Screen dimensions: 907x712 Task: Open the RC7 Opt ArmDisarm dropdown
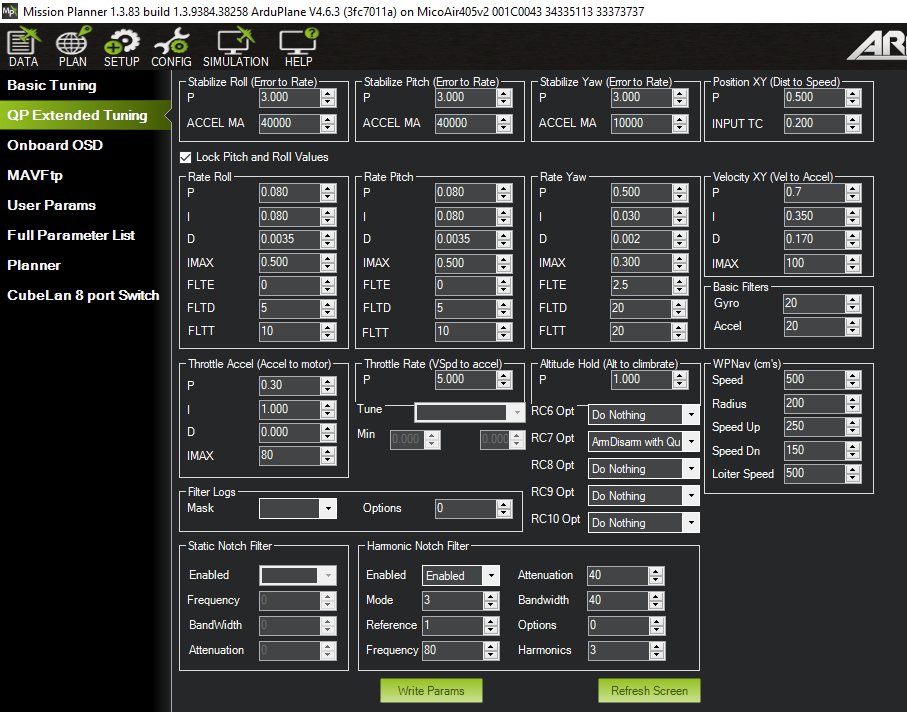pyautogui.click(x=643, y=442)
